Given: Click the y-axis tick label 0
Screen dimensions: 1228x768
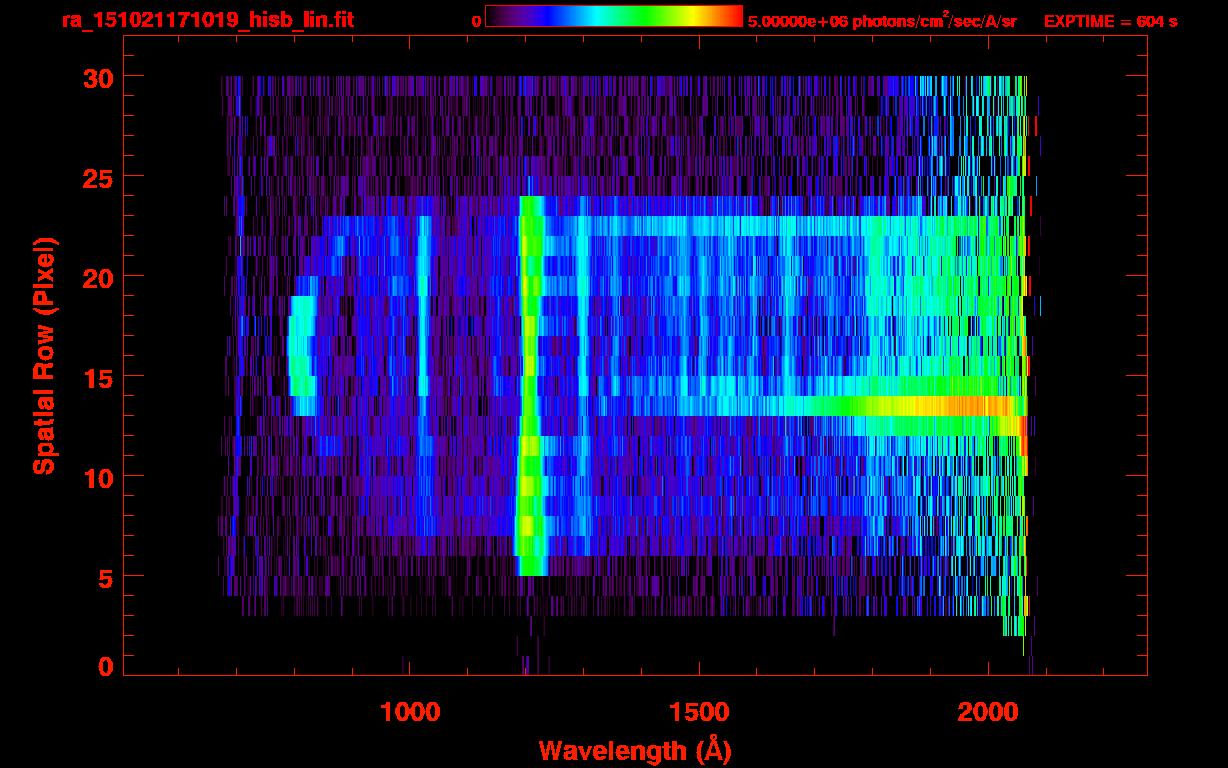Looking at the screenshot, I should 106,666.
